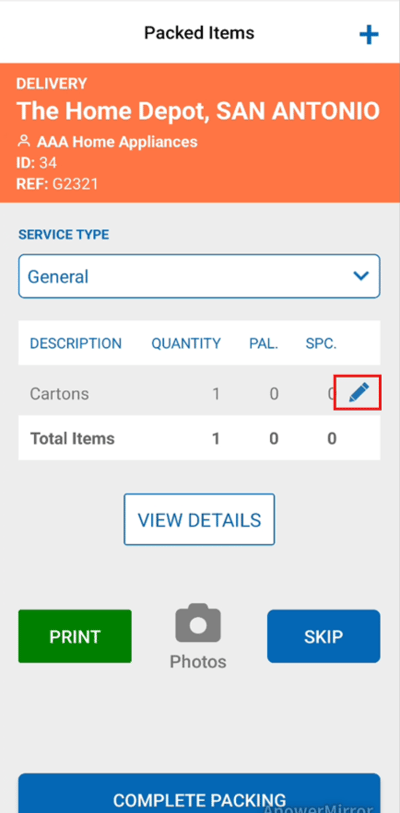
Task: Select the QUANTITY column header
Action: pyautogui.click(x=186, y=343)
